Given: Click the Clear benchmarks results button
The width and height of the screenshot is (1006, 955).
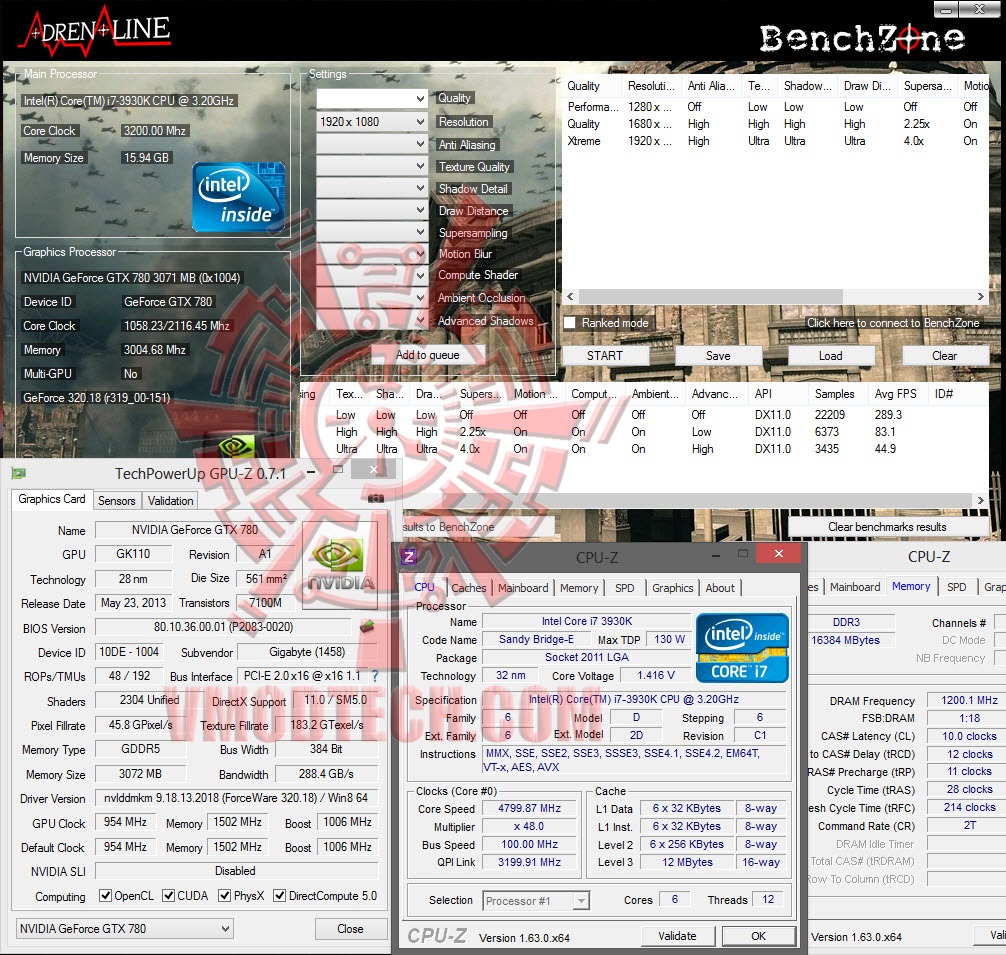Looking at the screenshot, I should (887, 527).
